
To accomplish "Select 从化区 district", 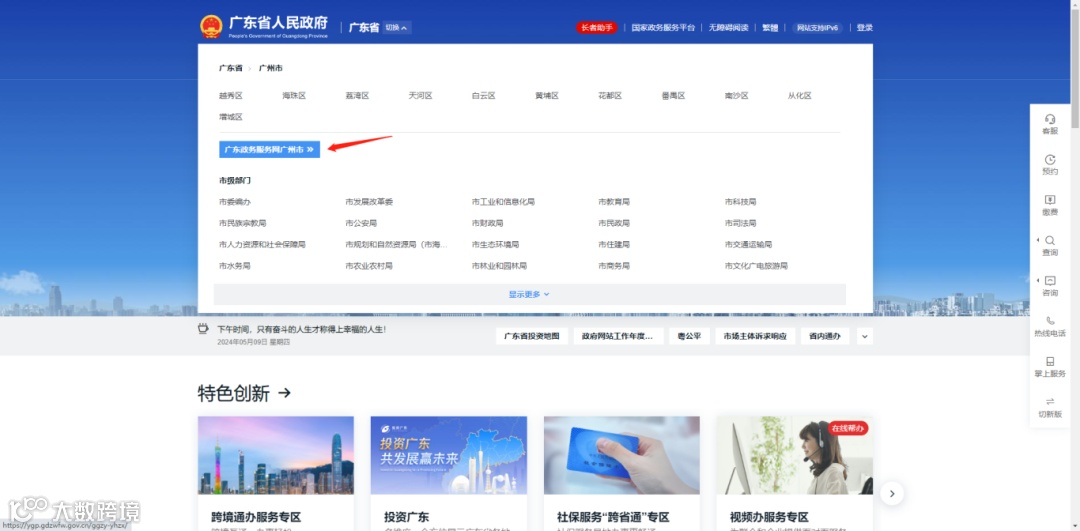I will coord(800,96).
